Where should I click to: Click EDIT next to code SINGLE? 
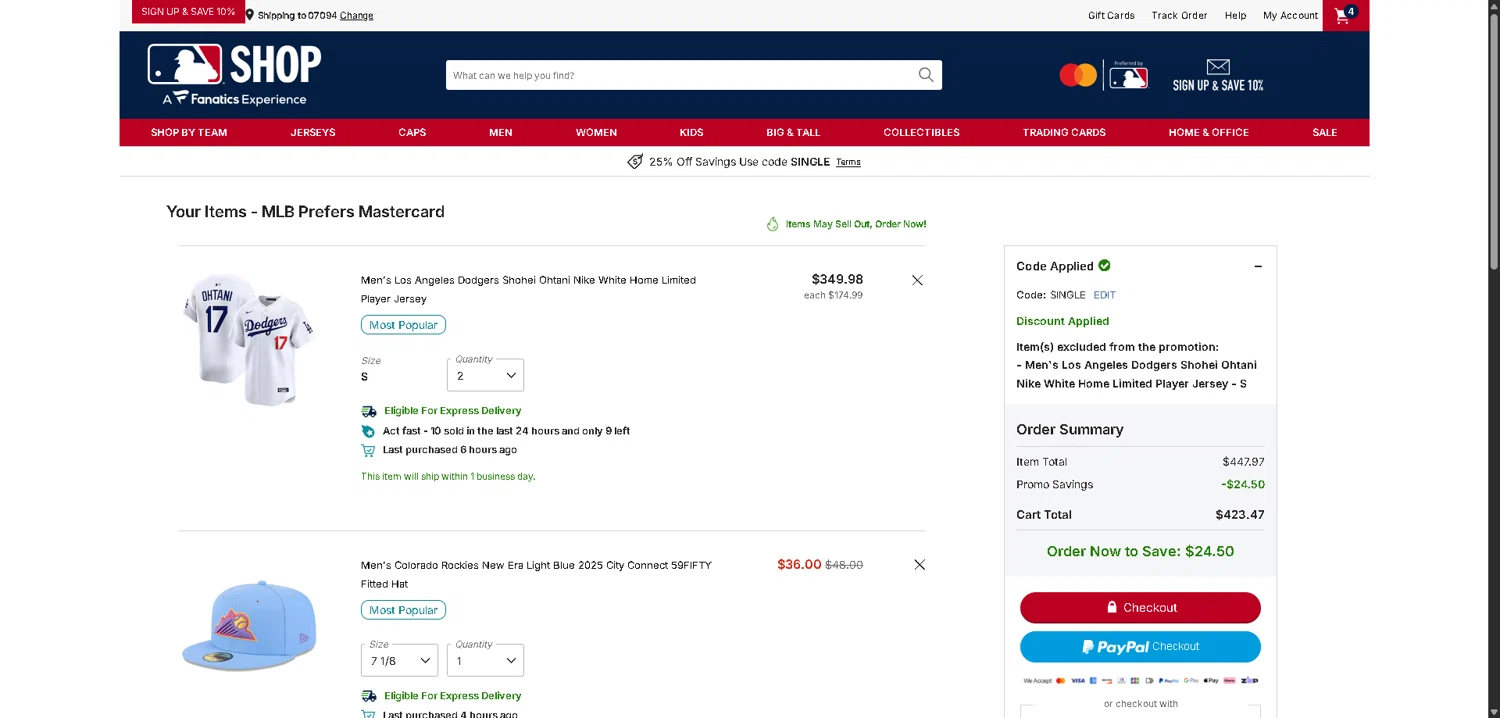tap(1104, 295)
